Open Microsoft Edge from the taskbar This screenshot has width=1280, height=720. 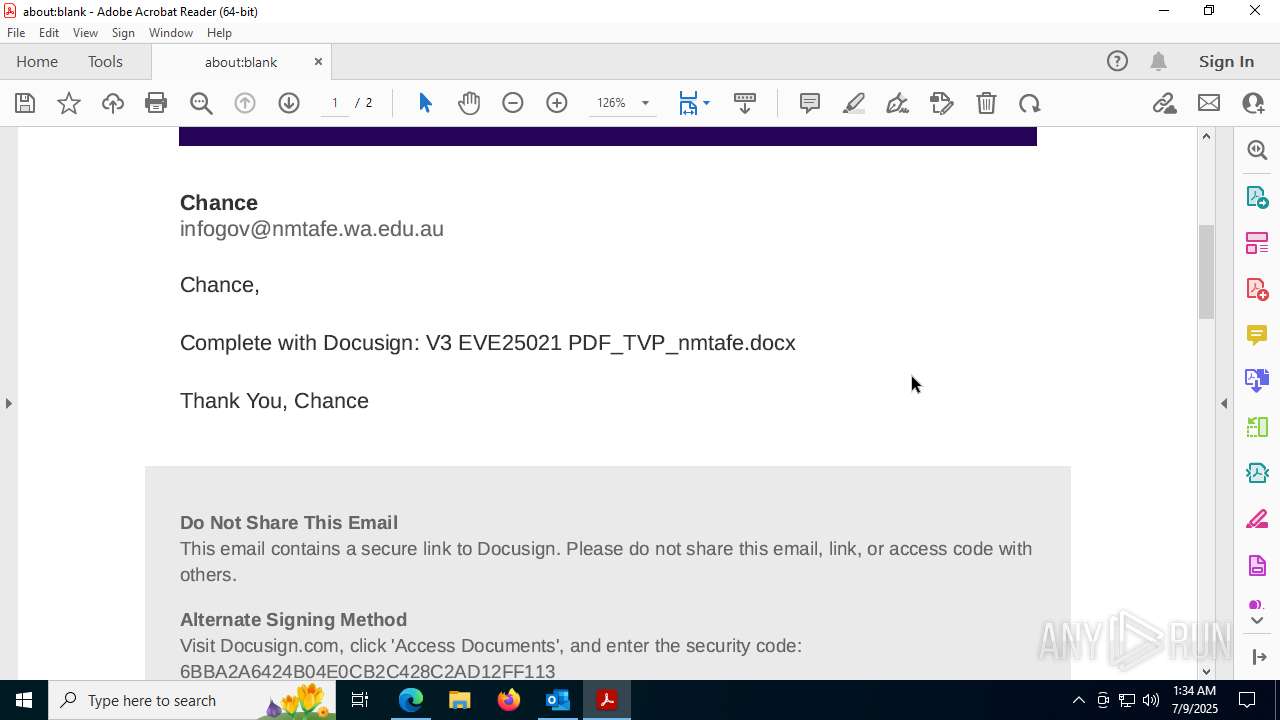click(411, 700)
